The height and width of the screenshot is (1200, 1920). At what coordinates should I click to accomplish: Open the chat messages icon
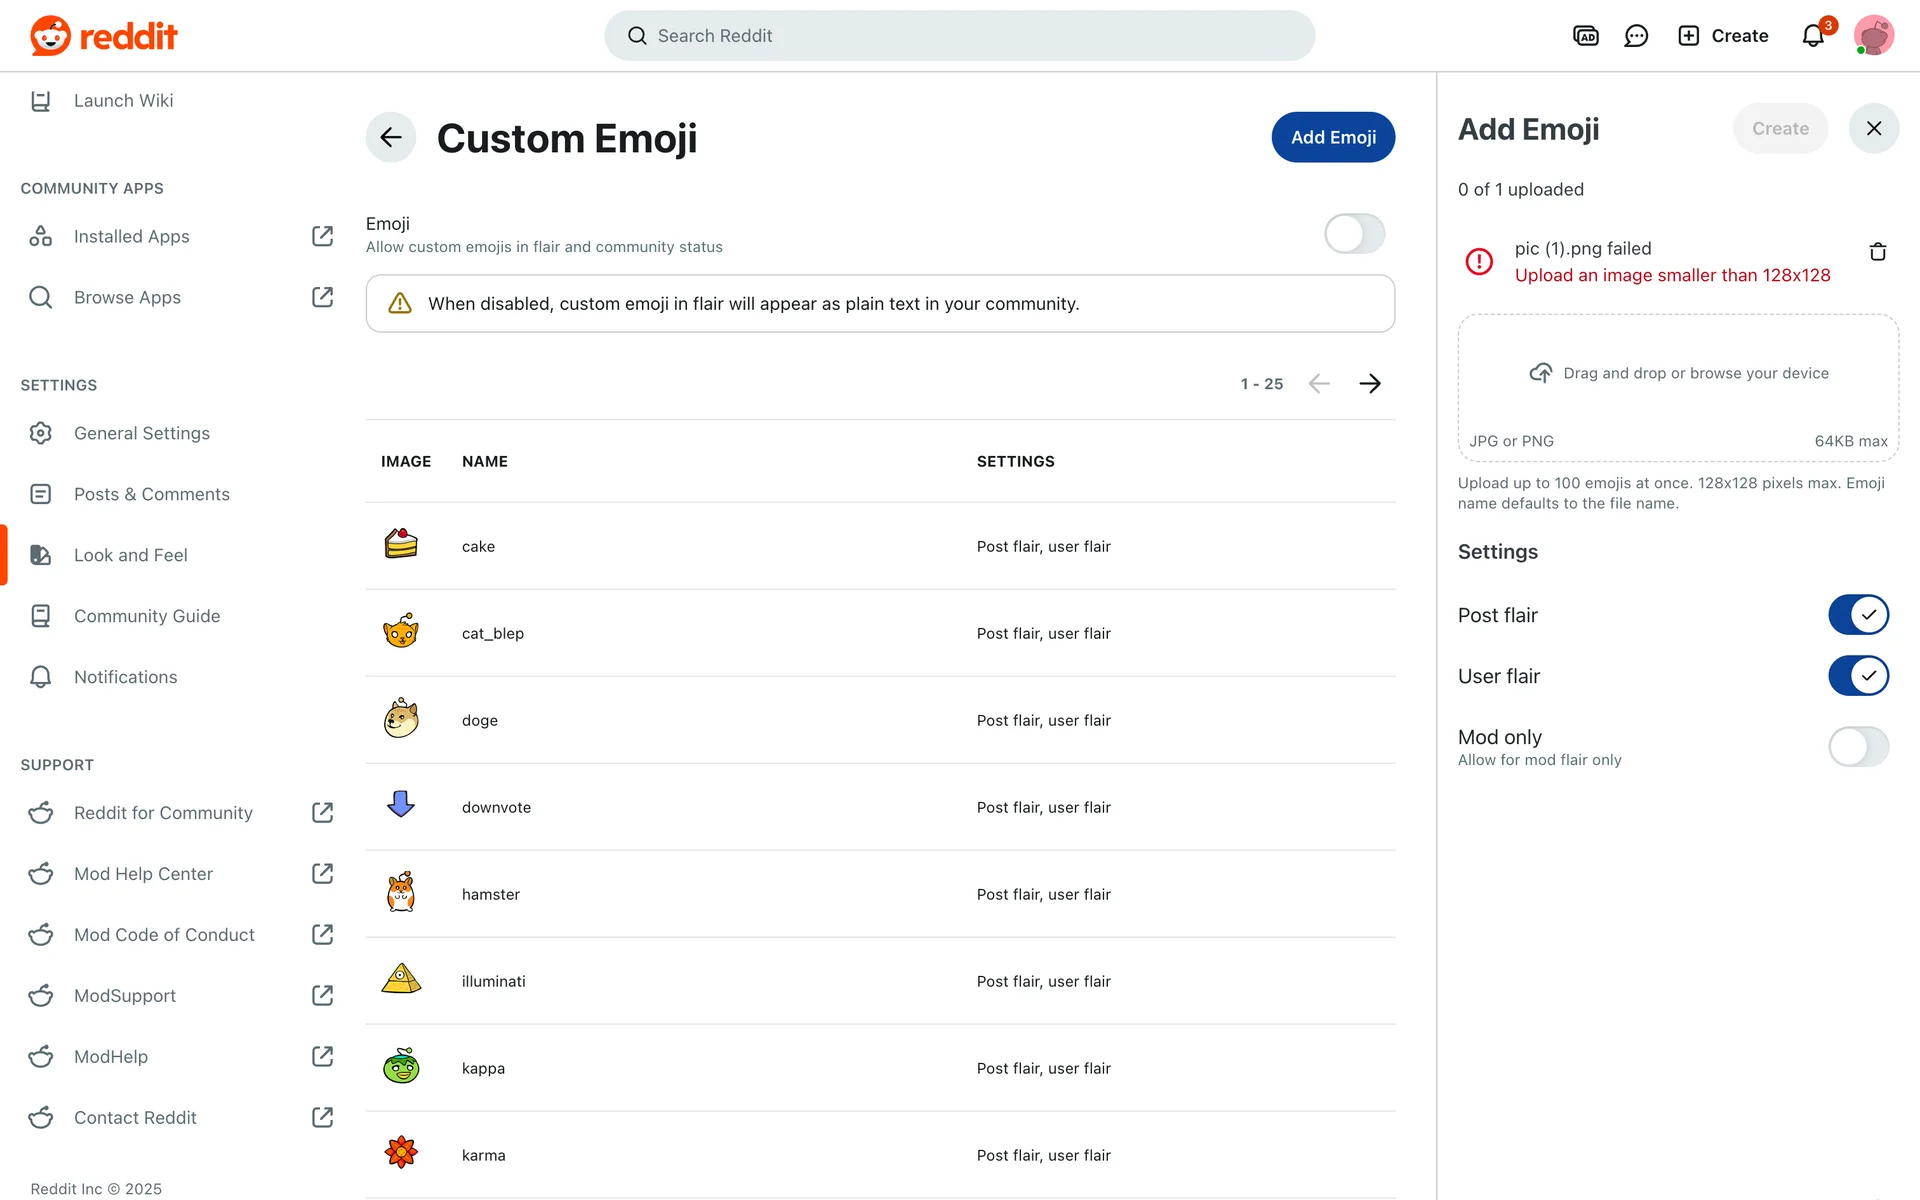click(1636, 36)
